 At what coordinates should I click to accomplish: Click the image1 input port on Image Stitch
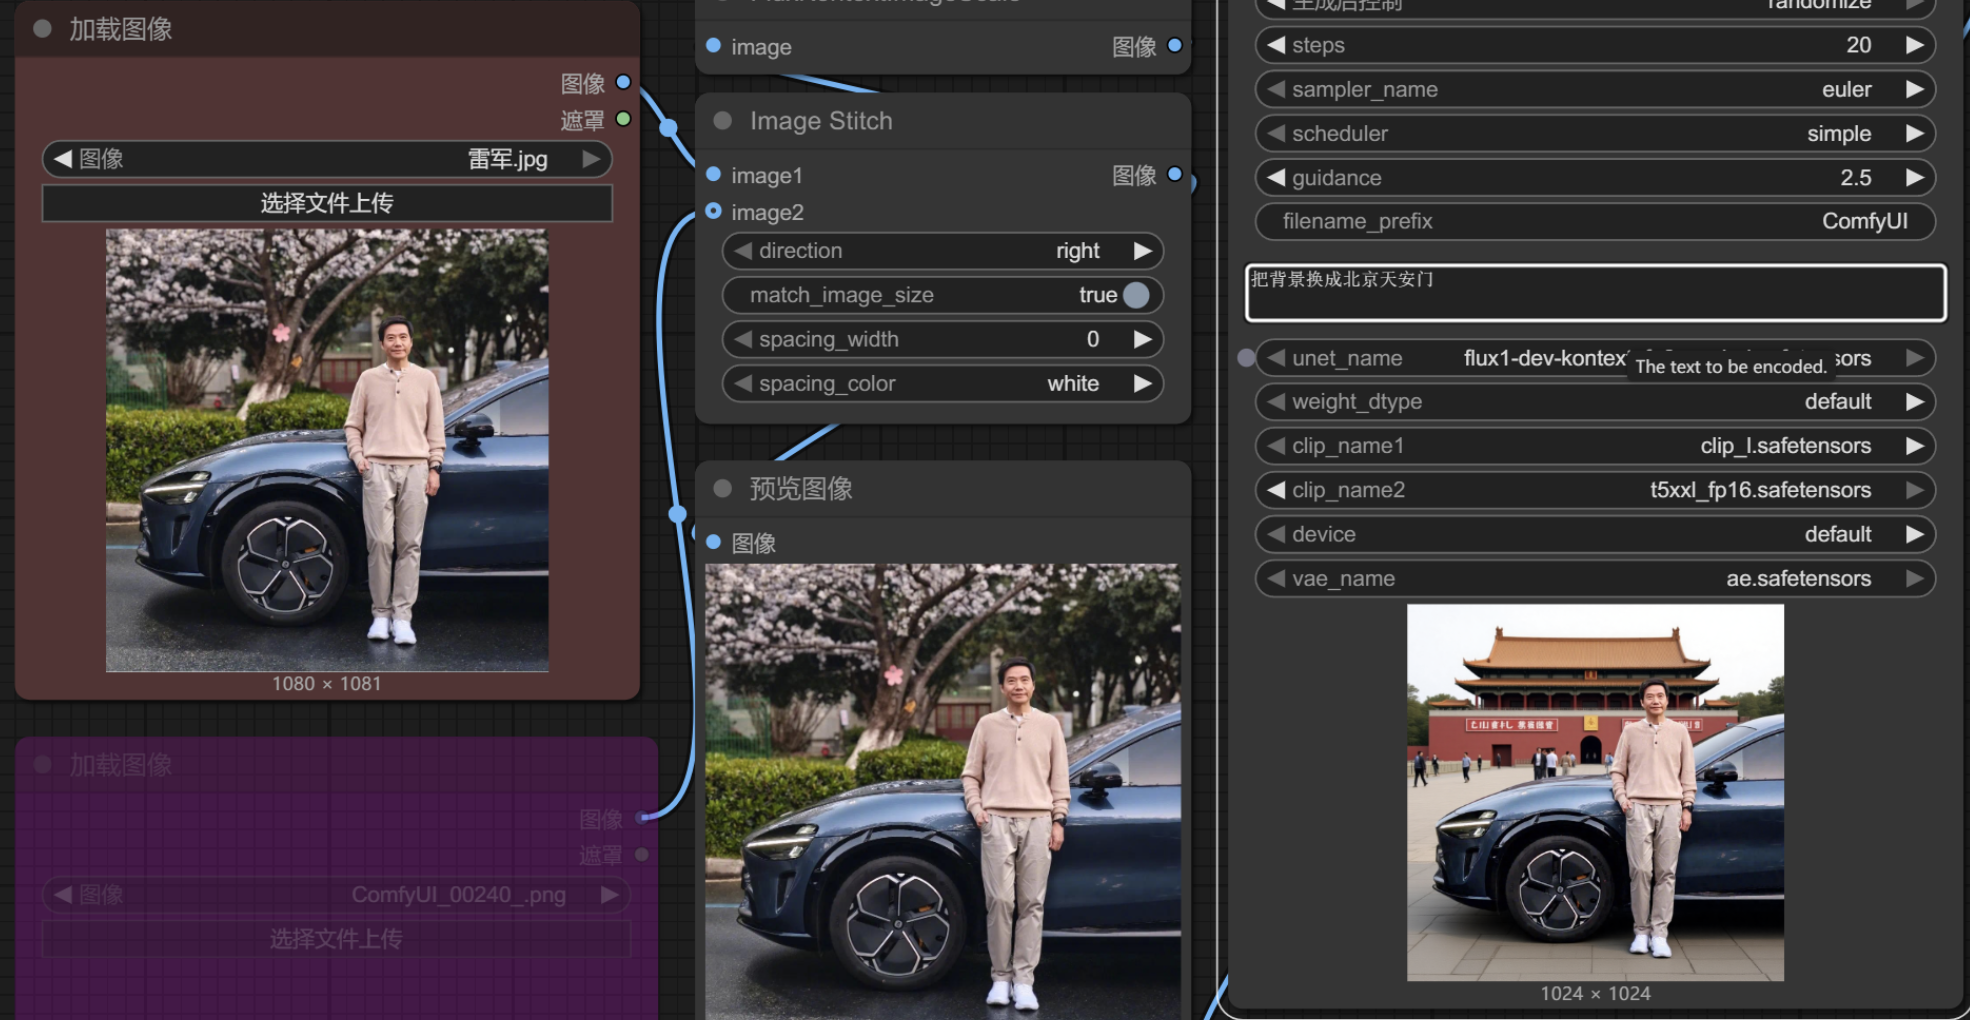(713, 174)
